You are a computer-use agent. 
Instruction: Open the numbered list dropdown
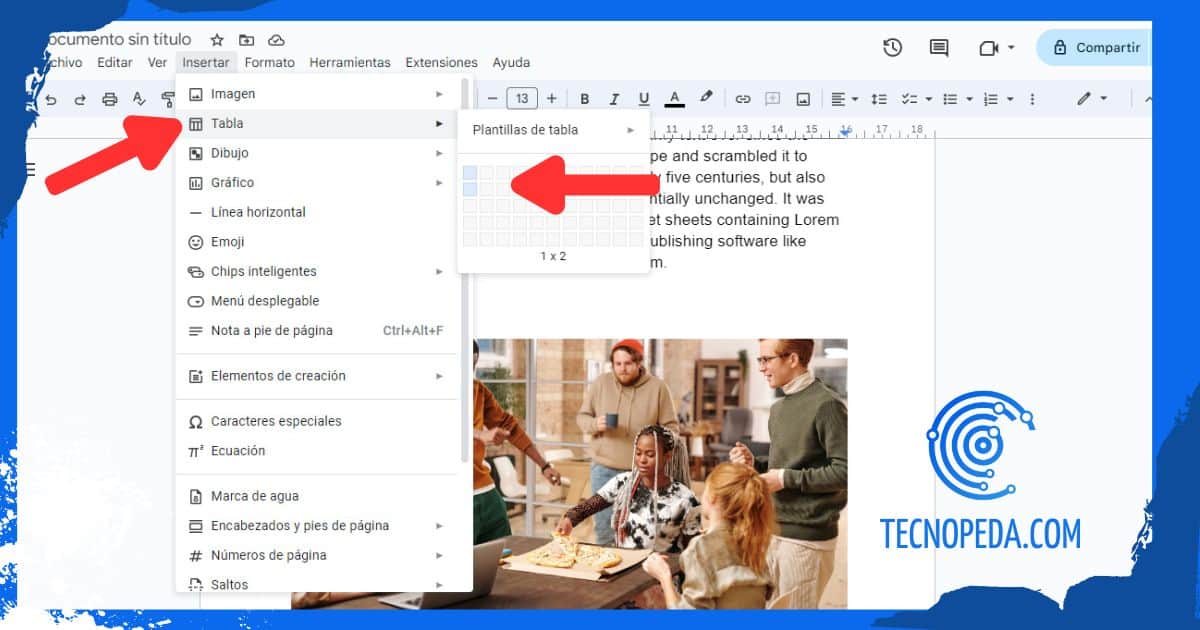(x=997, y=99)
